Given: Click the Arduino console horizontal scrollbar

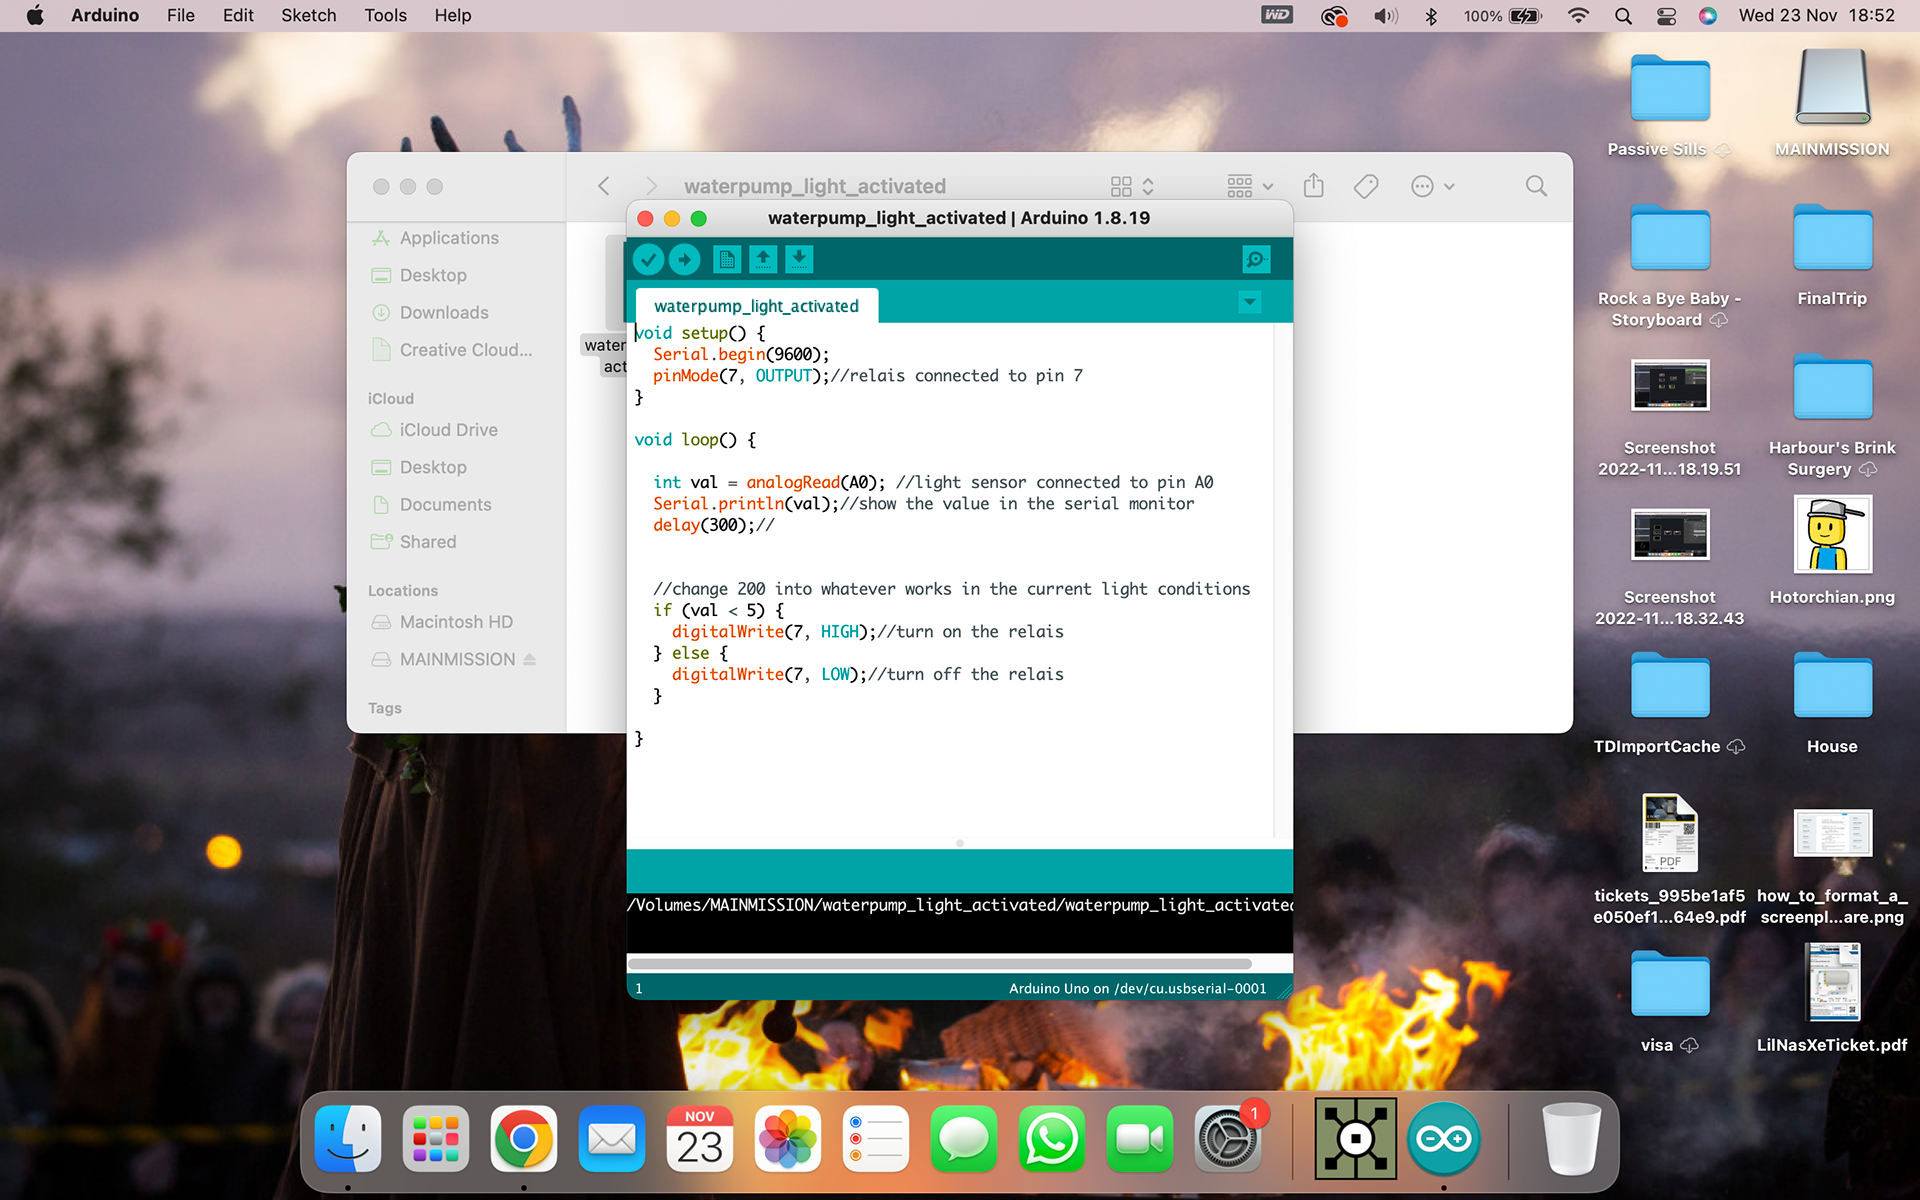Looking at the screenshot, I should [x=940, y=964].
